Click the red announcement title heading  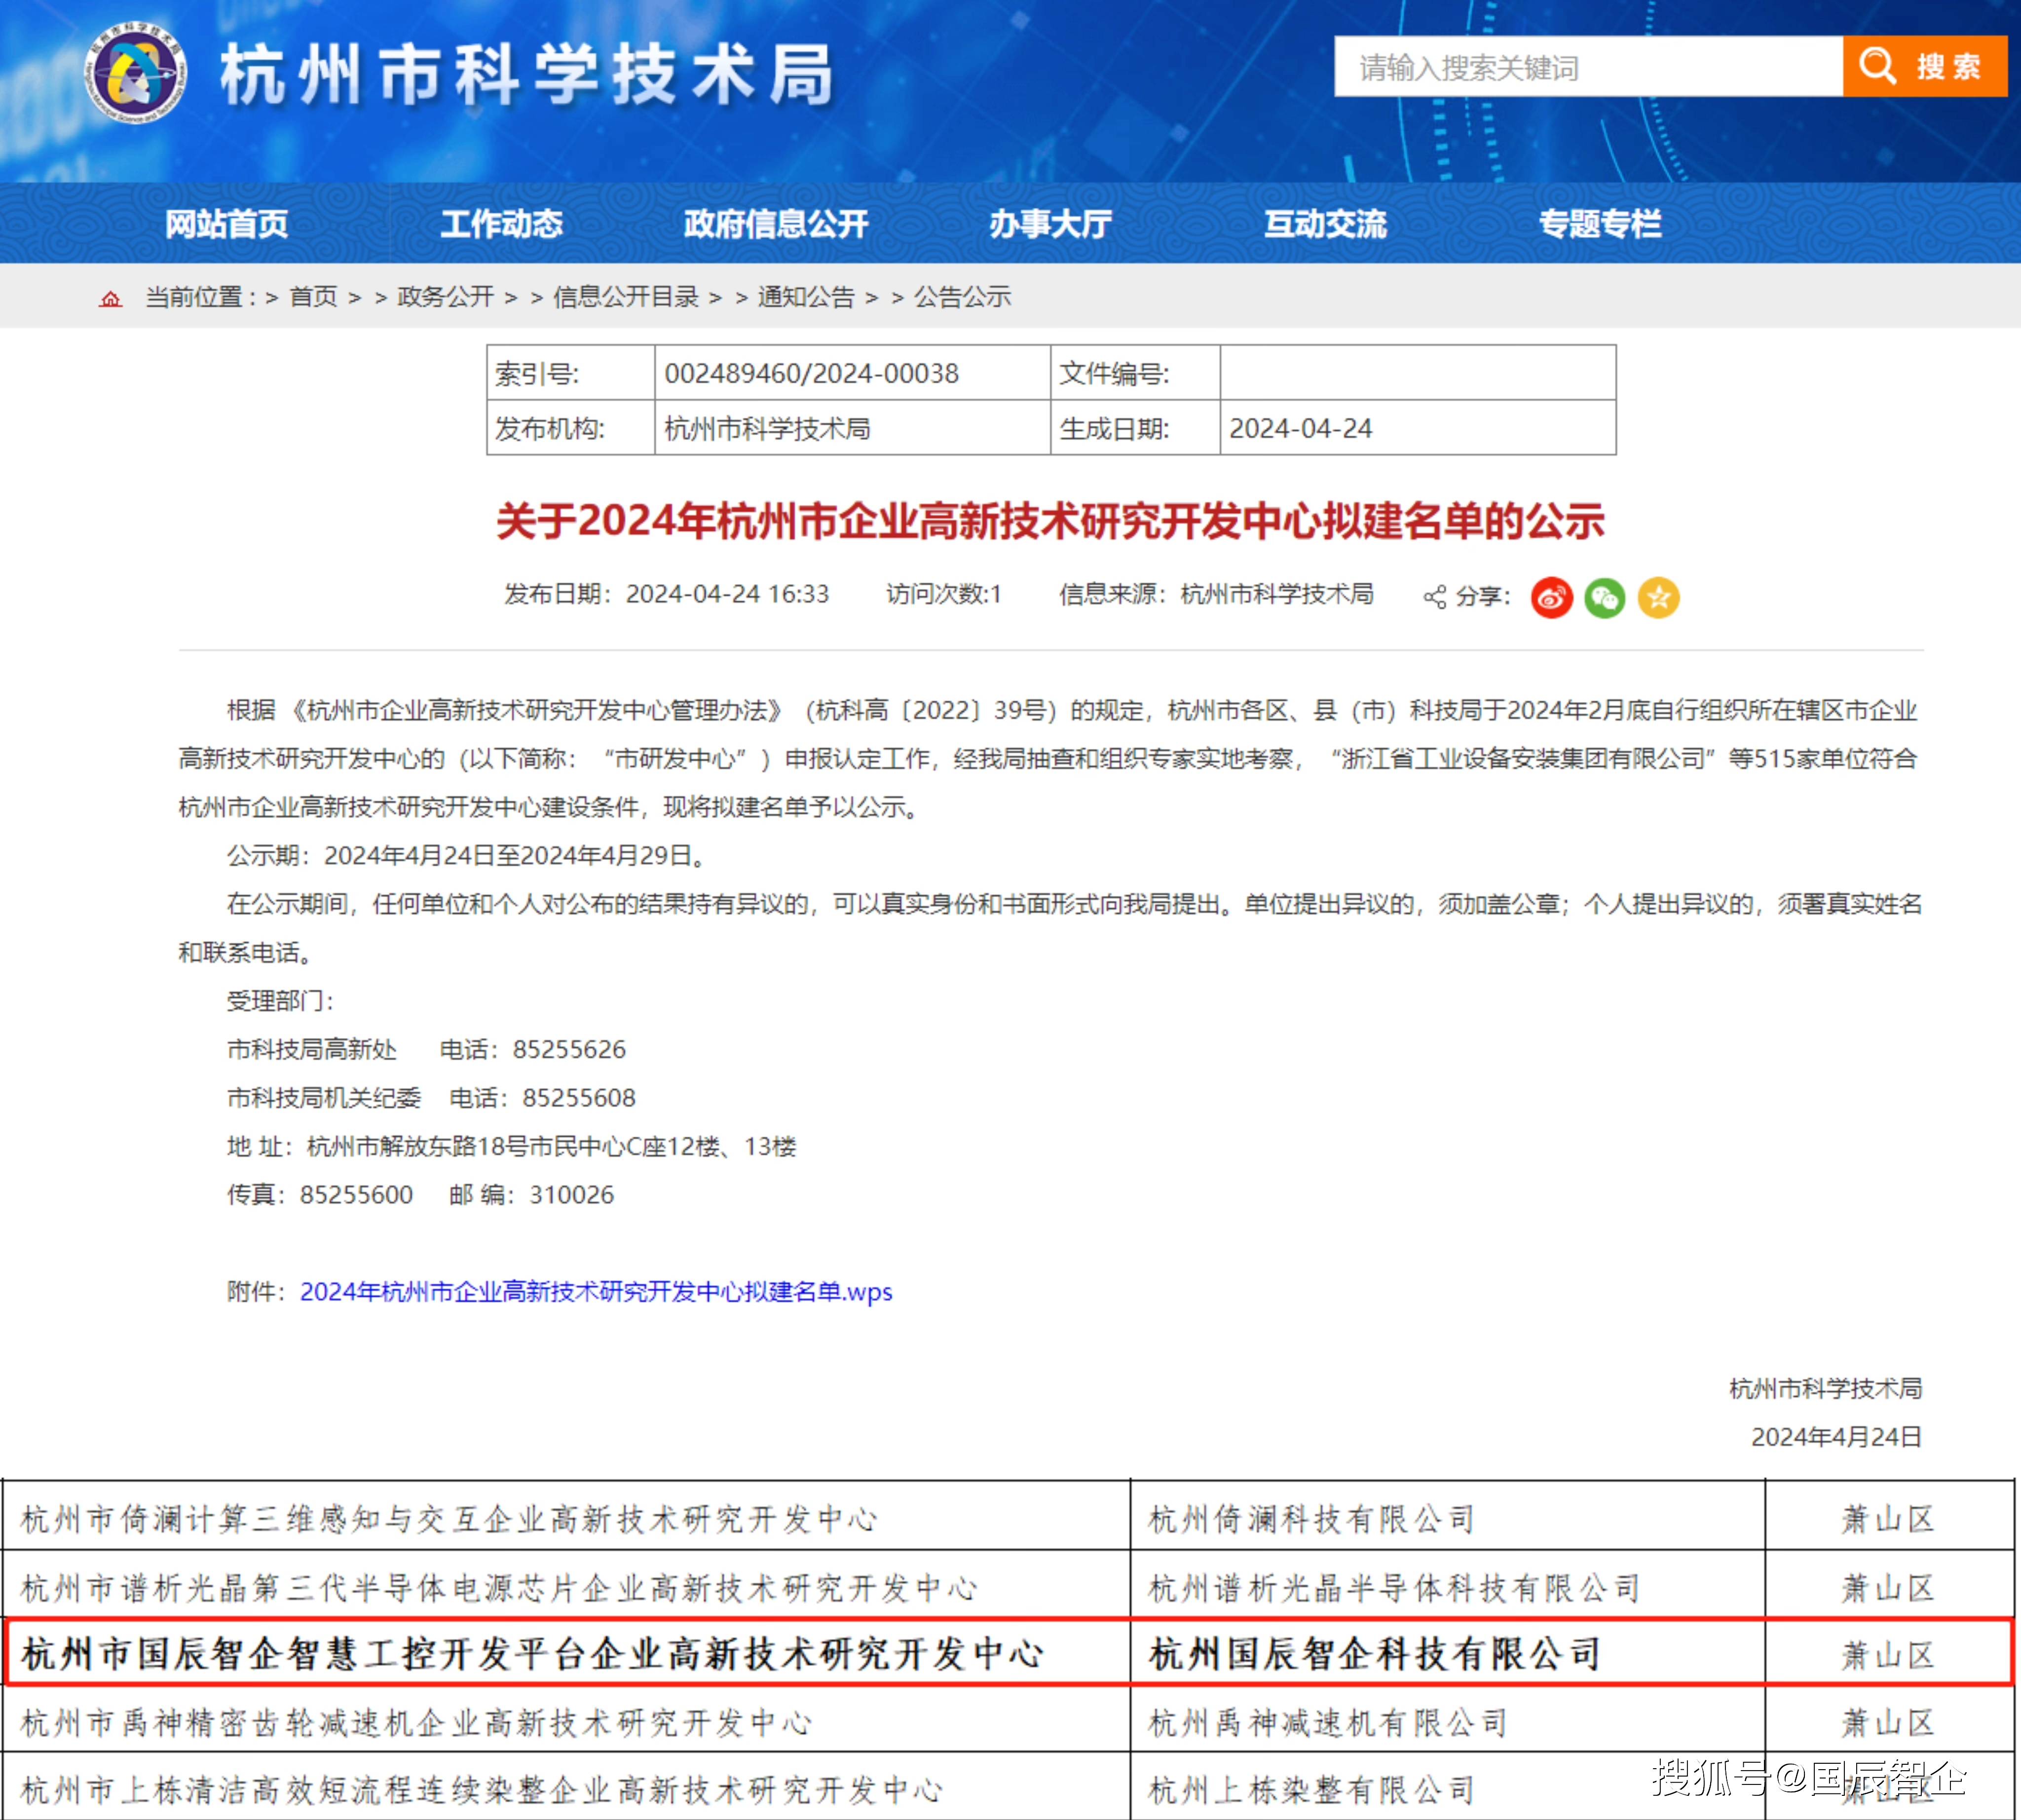(1050, 521)
